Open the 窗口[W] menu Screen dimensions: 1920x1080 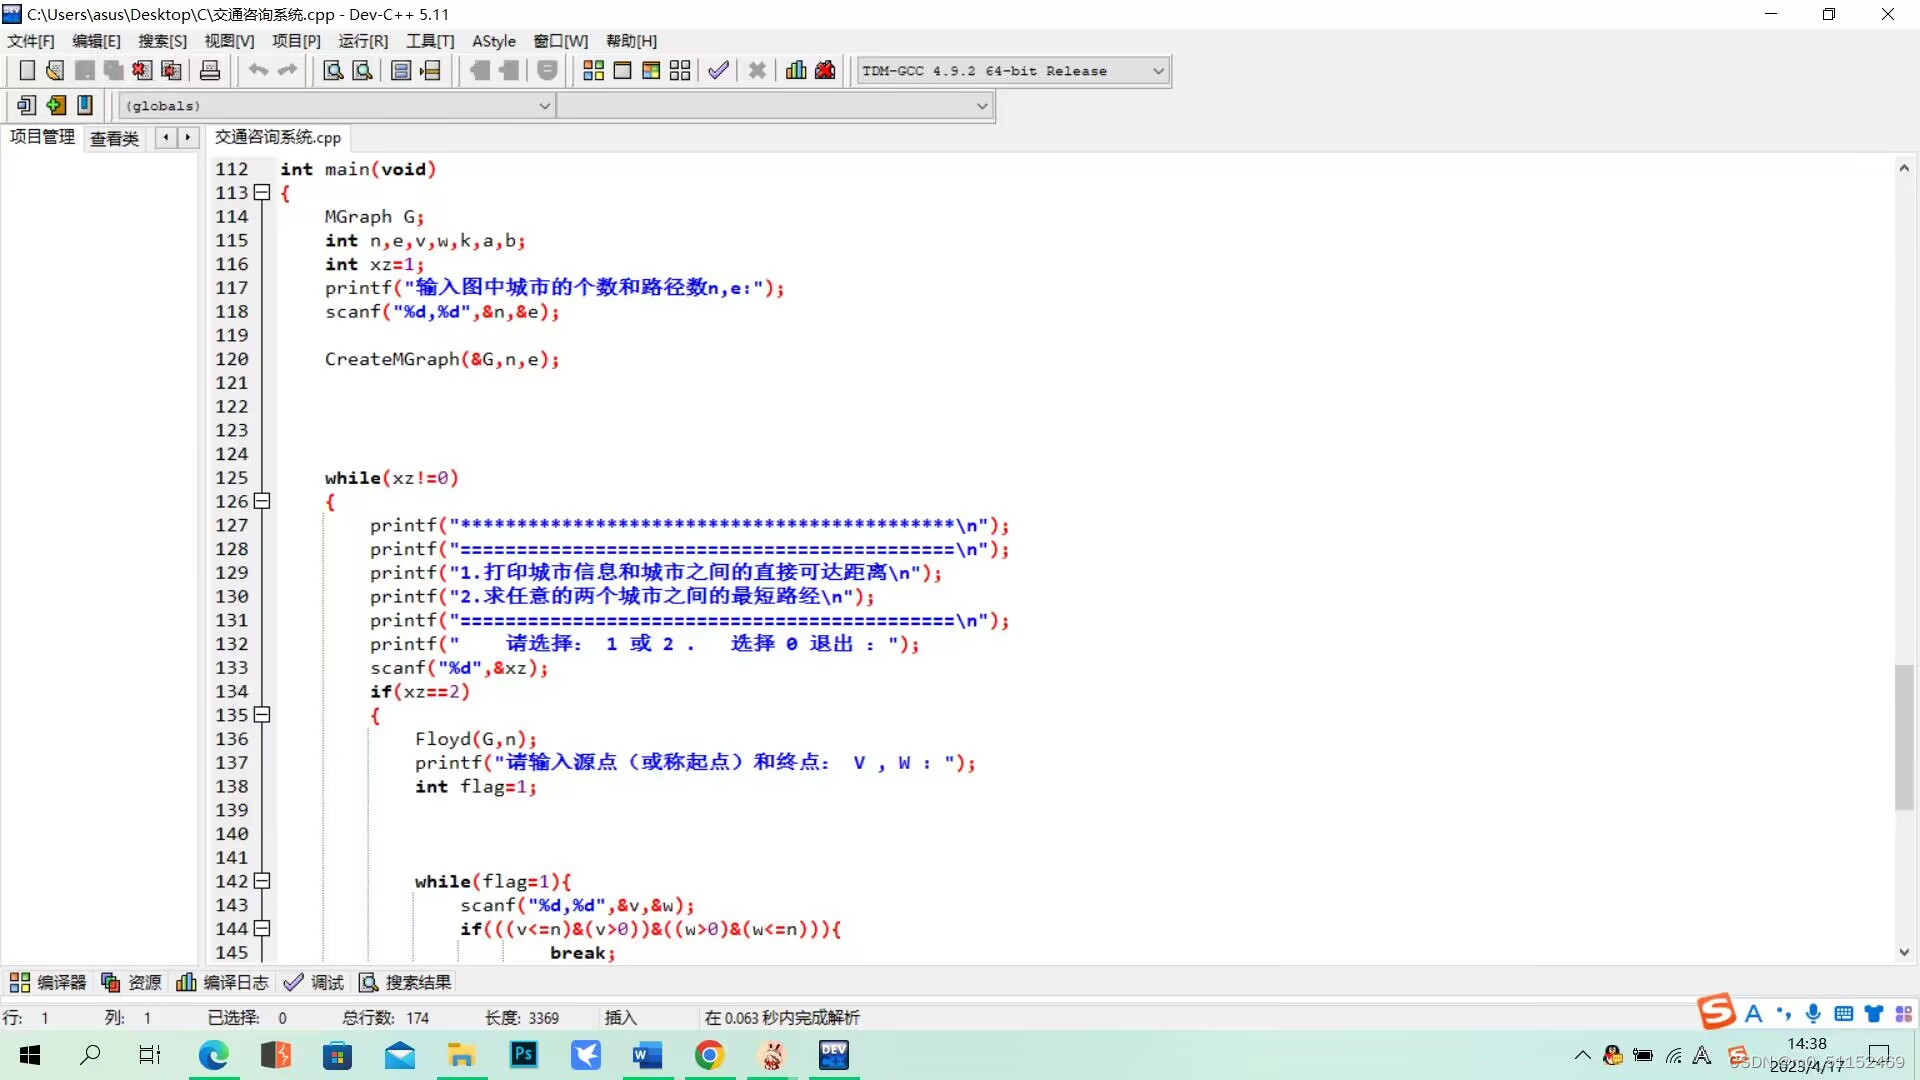pyautogui.click(x=560, y=41)
